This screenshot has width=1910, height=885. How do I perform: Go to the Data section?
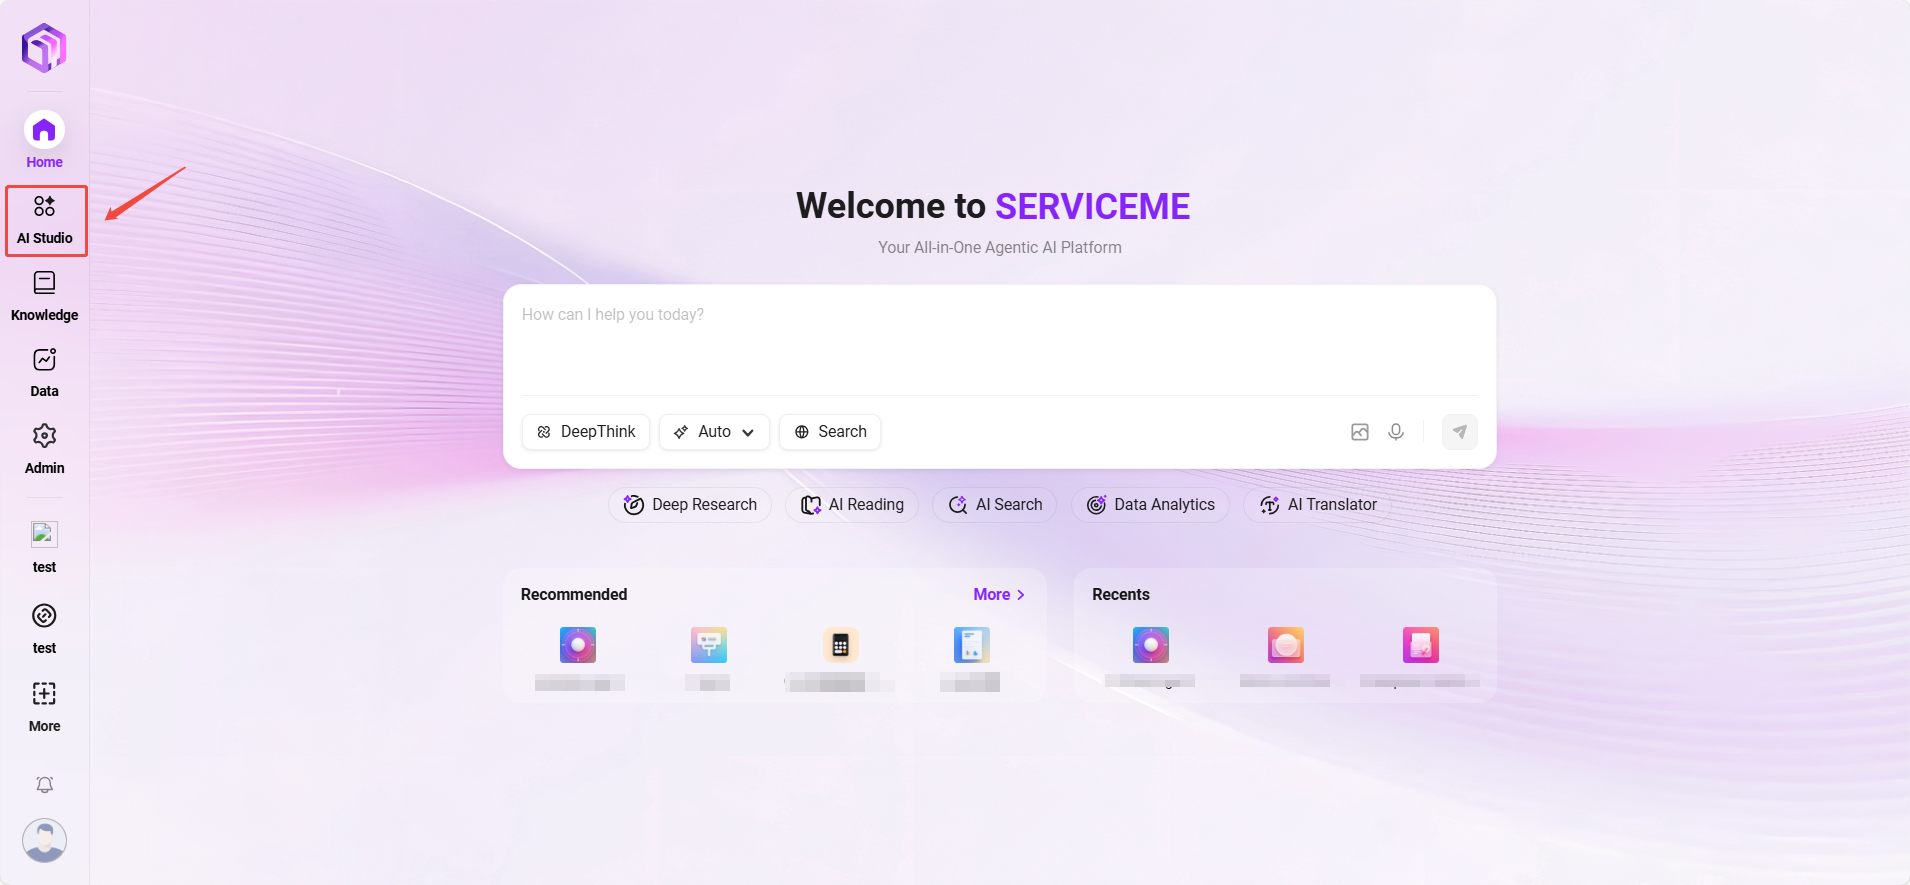(x=45, y=372)
